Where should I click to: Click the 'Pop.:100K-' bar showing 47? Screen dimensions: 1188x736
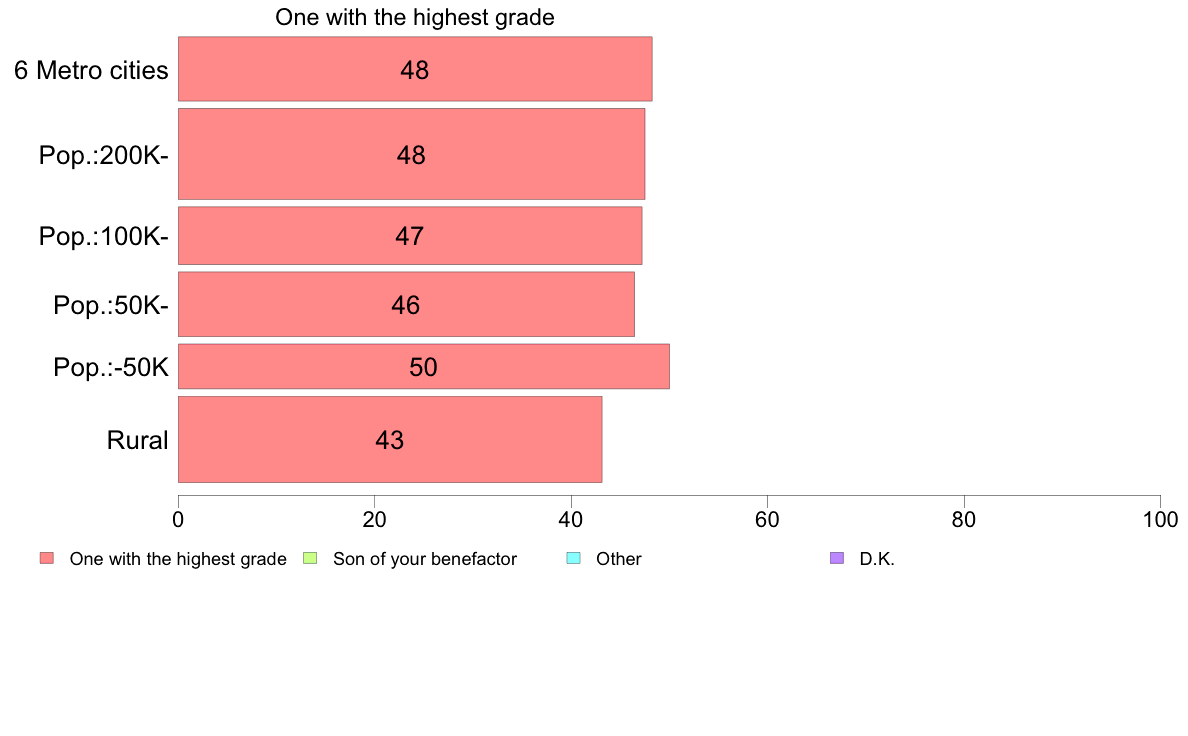[x=409, y=236]
